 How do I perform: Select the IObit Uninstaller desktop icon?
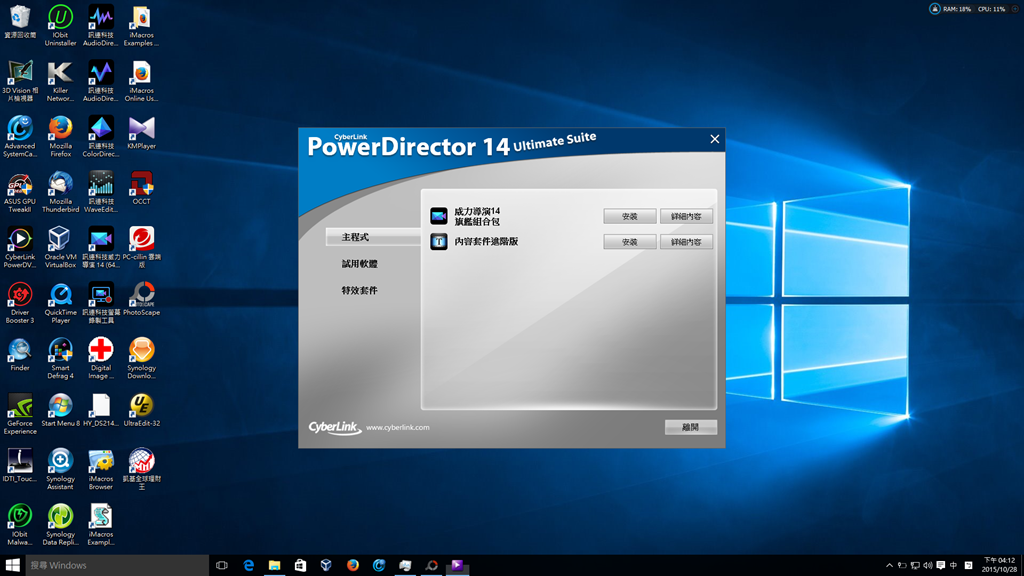(x=60, y=26)
